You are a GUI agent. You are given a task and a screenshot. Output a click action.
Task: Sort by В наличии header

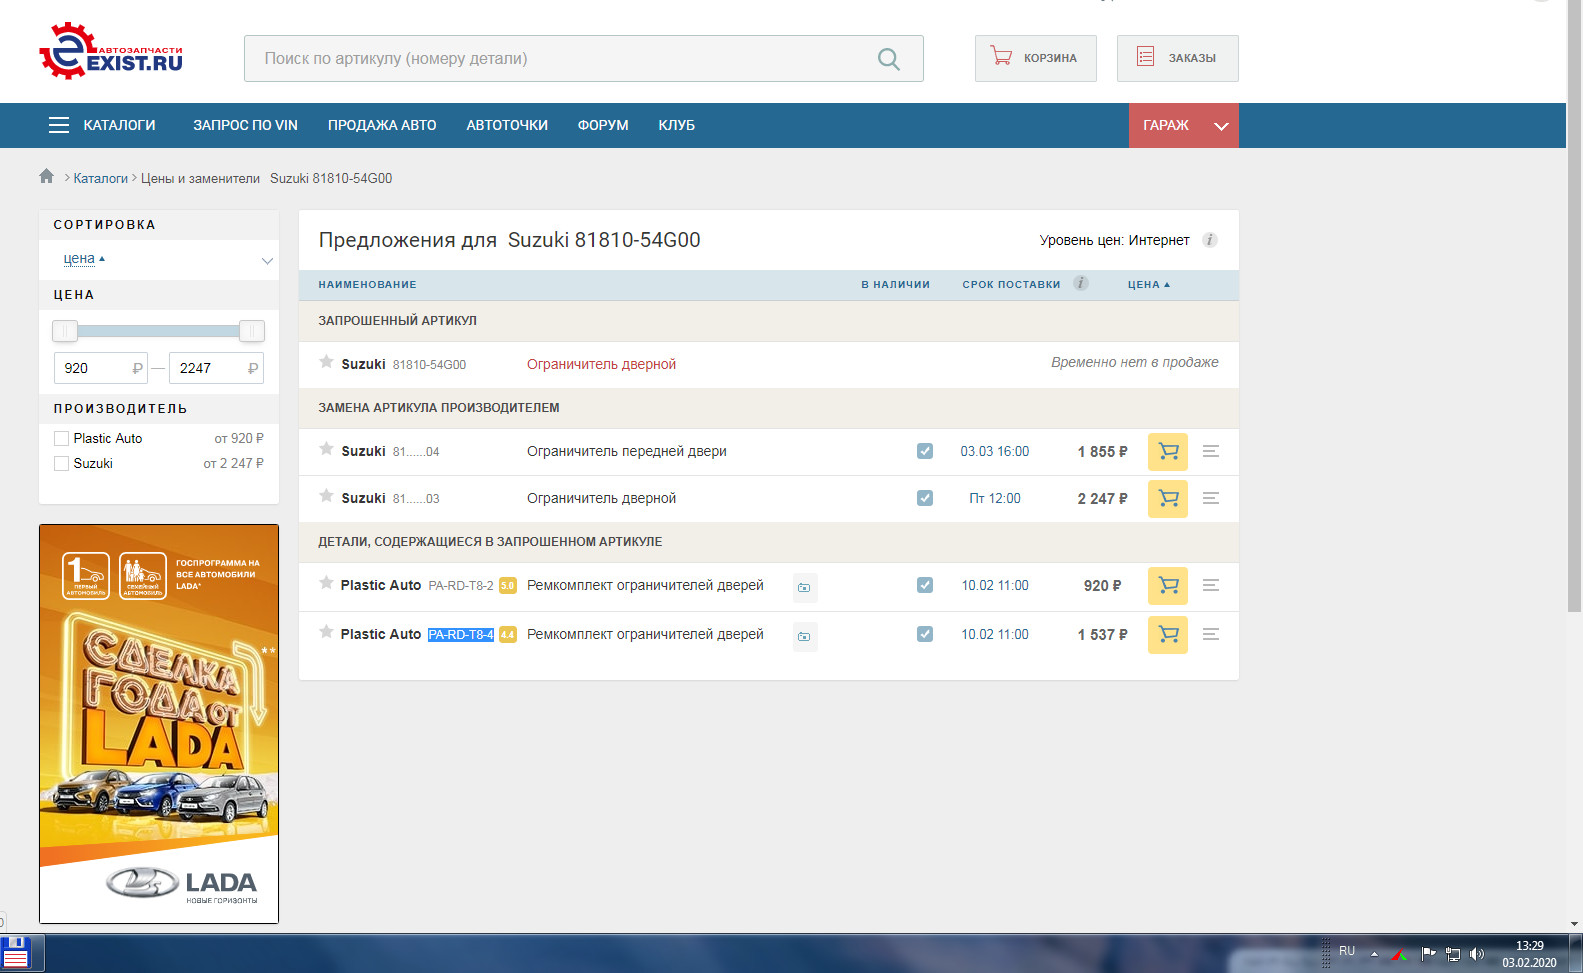pos(895,285)
